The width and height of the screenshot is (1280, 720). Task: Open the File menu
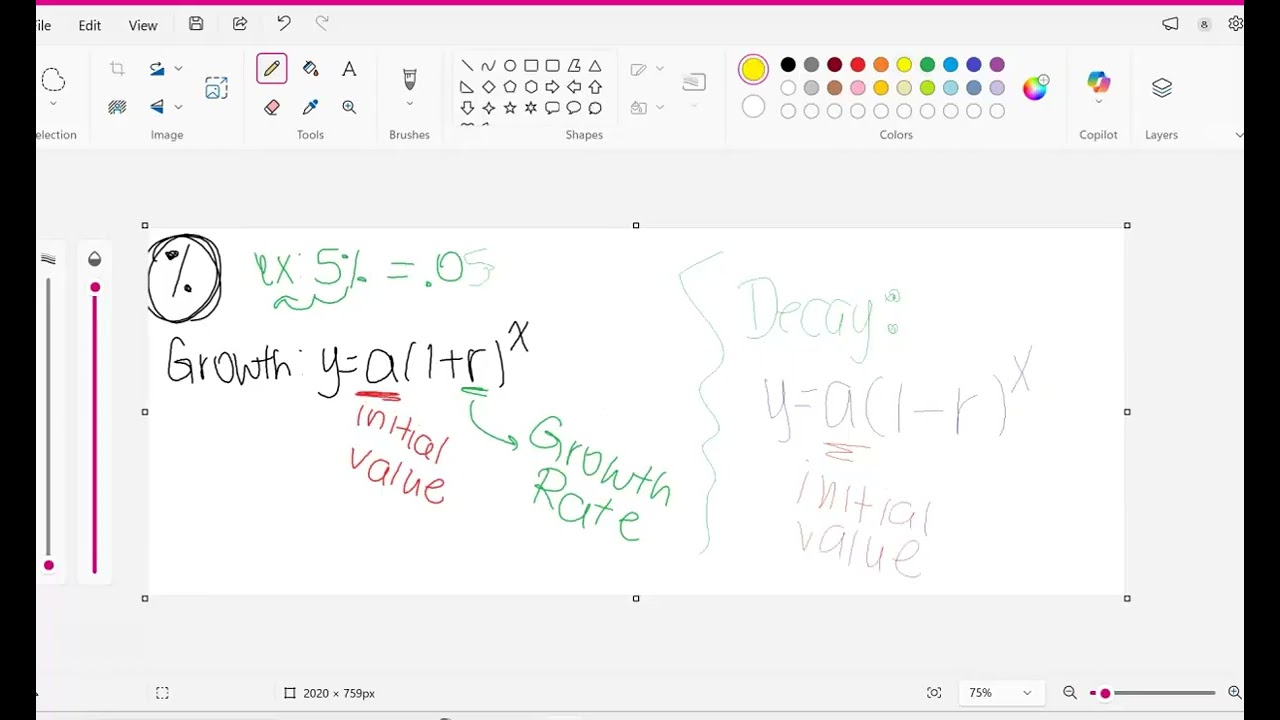click(x=43, y=25)
